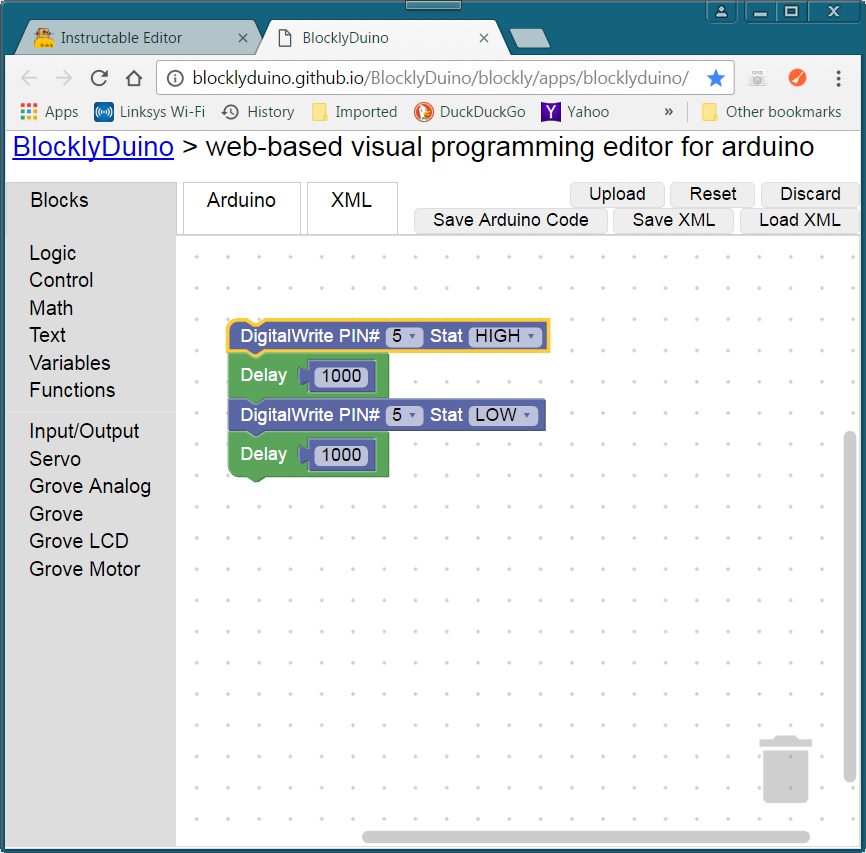Click the orange extension icon in toolbar
Image resolution: width=866 pixels, height=853 pixels.
pyautogui.click(x=797, y=78)
